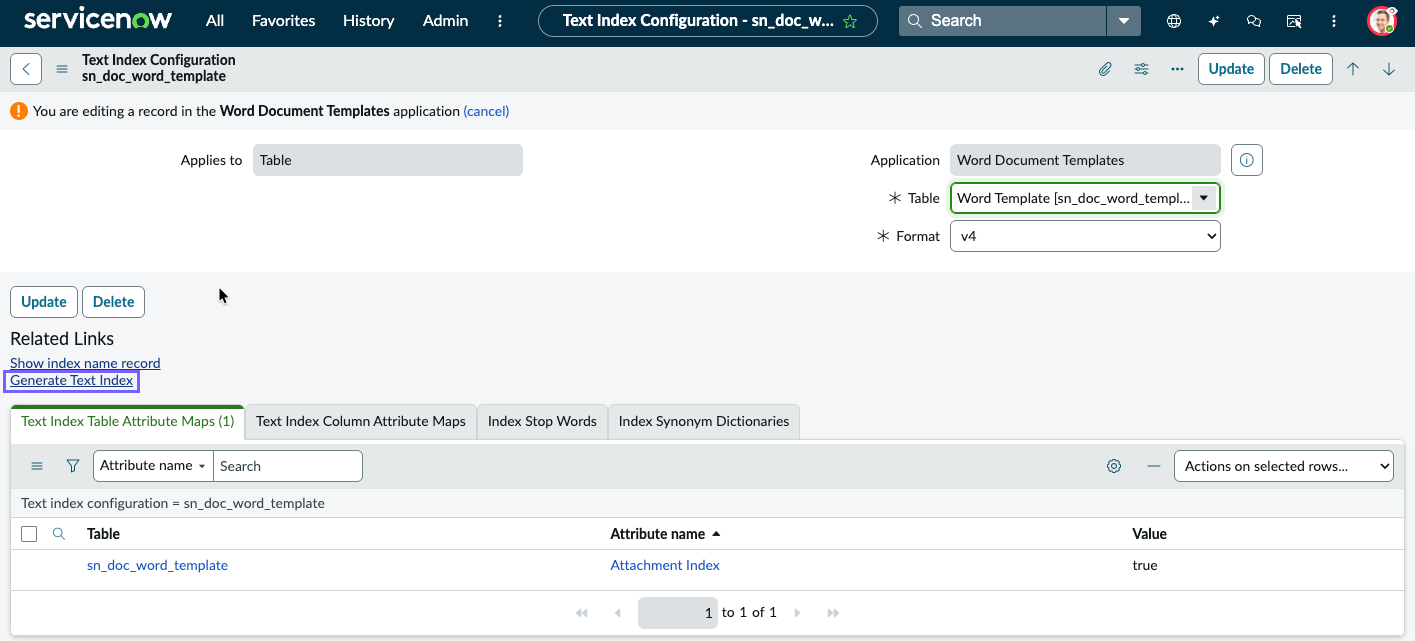The width and height of the screenshot is (1415, 641).
Task: Toggle the favorite star in the title pill
Action: point(850,21)
